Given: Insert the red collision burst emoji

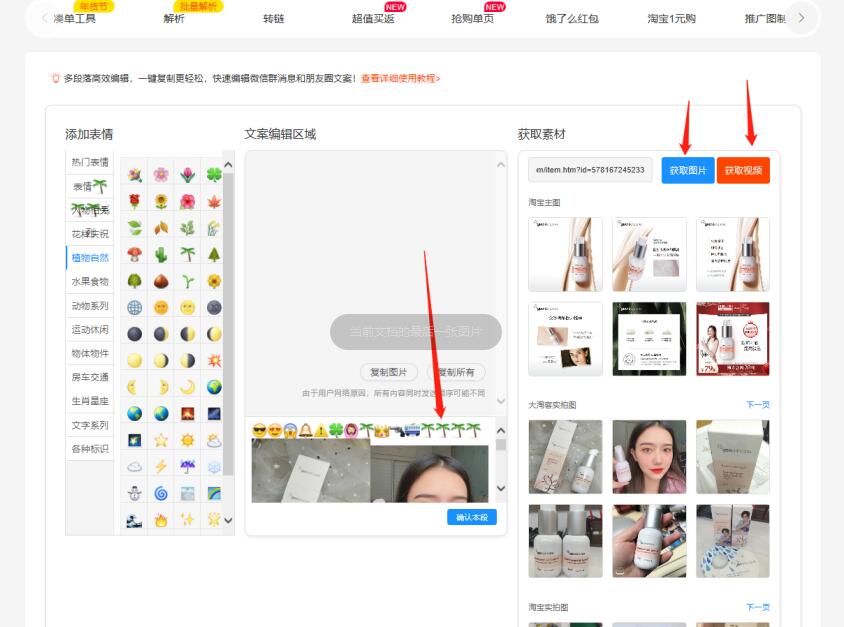Looking at the screenshot, I should [x=214, y=361].
